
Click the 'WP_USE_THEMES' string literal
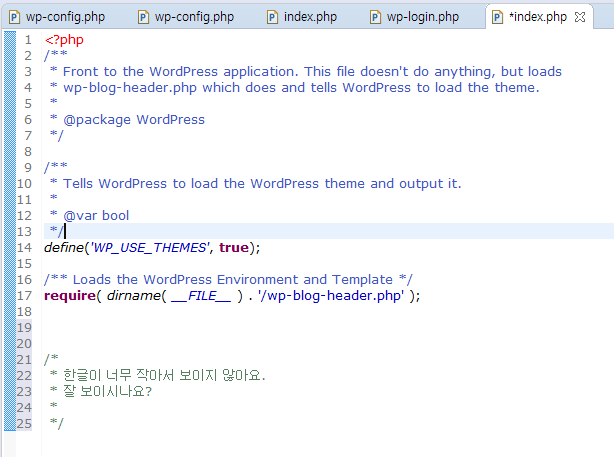150,247
